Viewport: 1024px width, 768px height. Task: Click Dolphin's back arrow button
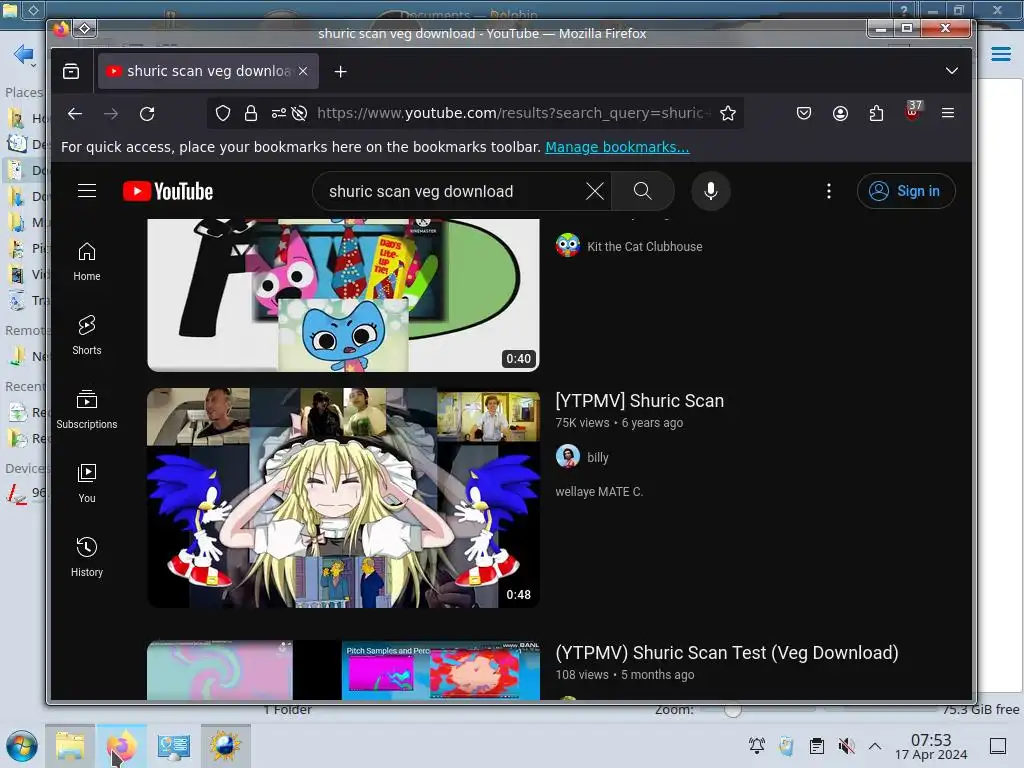pyautogui.click(x=23, y=54)
